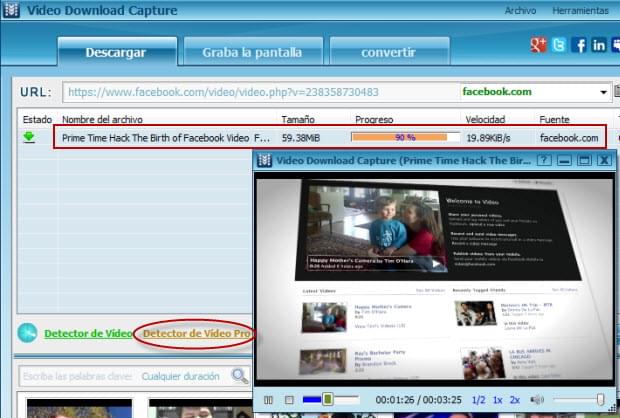Open the first search result thumbnail
The image size is (620, 418).
tap(79, 408)
